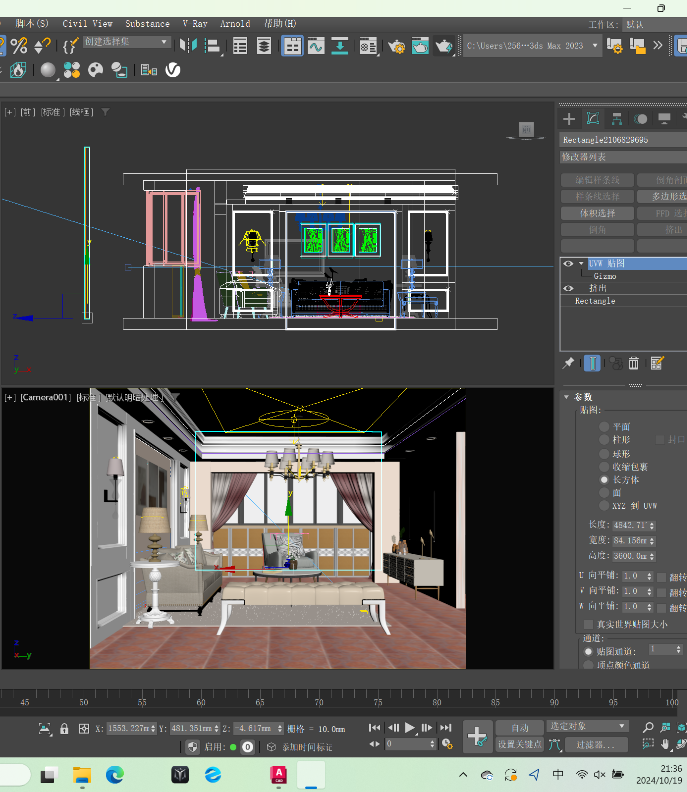Open the Curve Editor icon
Viewport: 687px width, 792px height.
(316, 45)
